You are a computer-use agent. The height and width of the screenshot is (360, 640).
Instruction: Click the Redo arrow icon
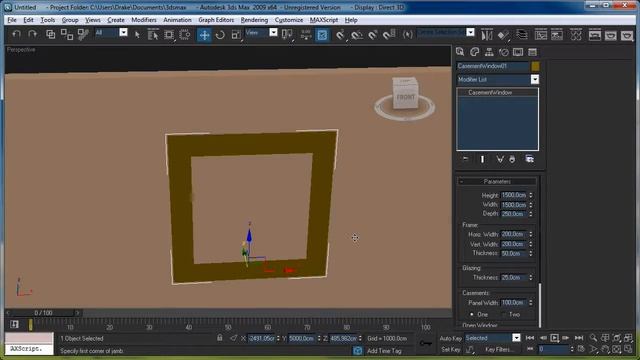[32, 34]
